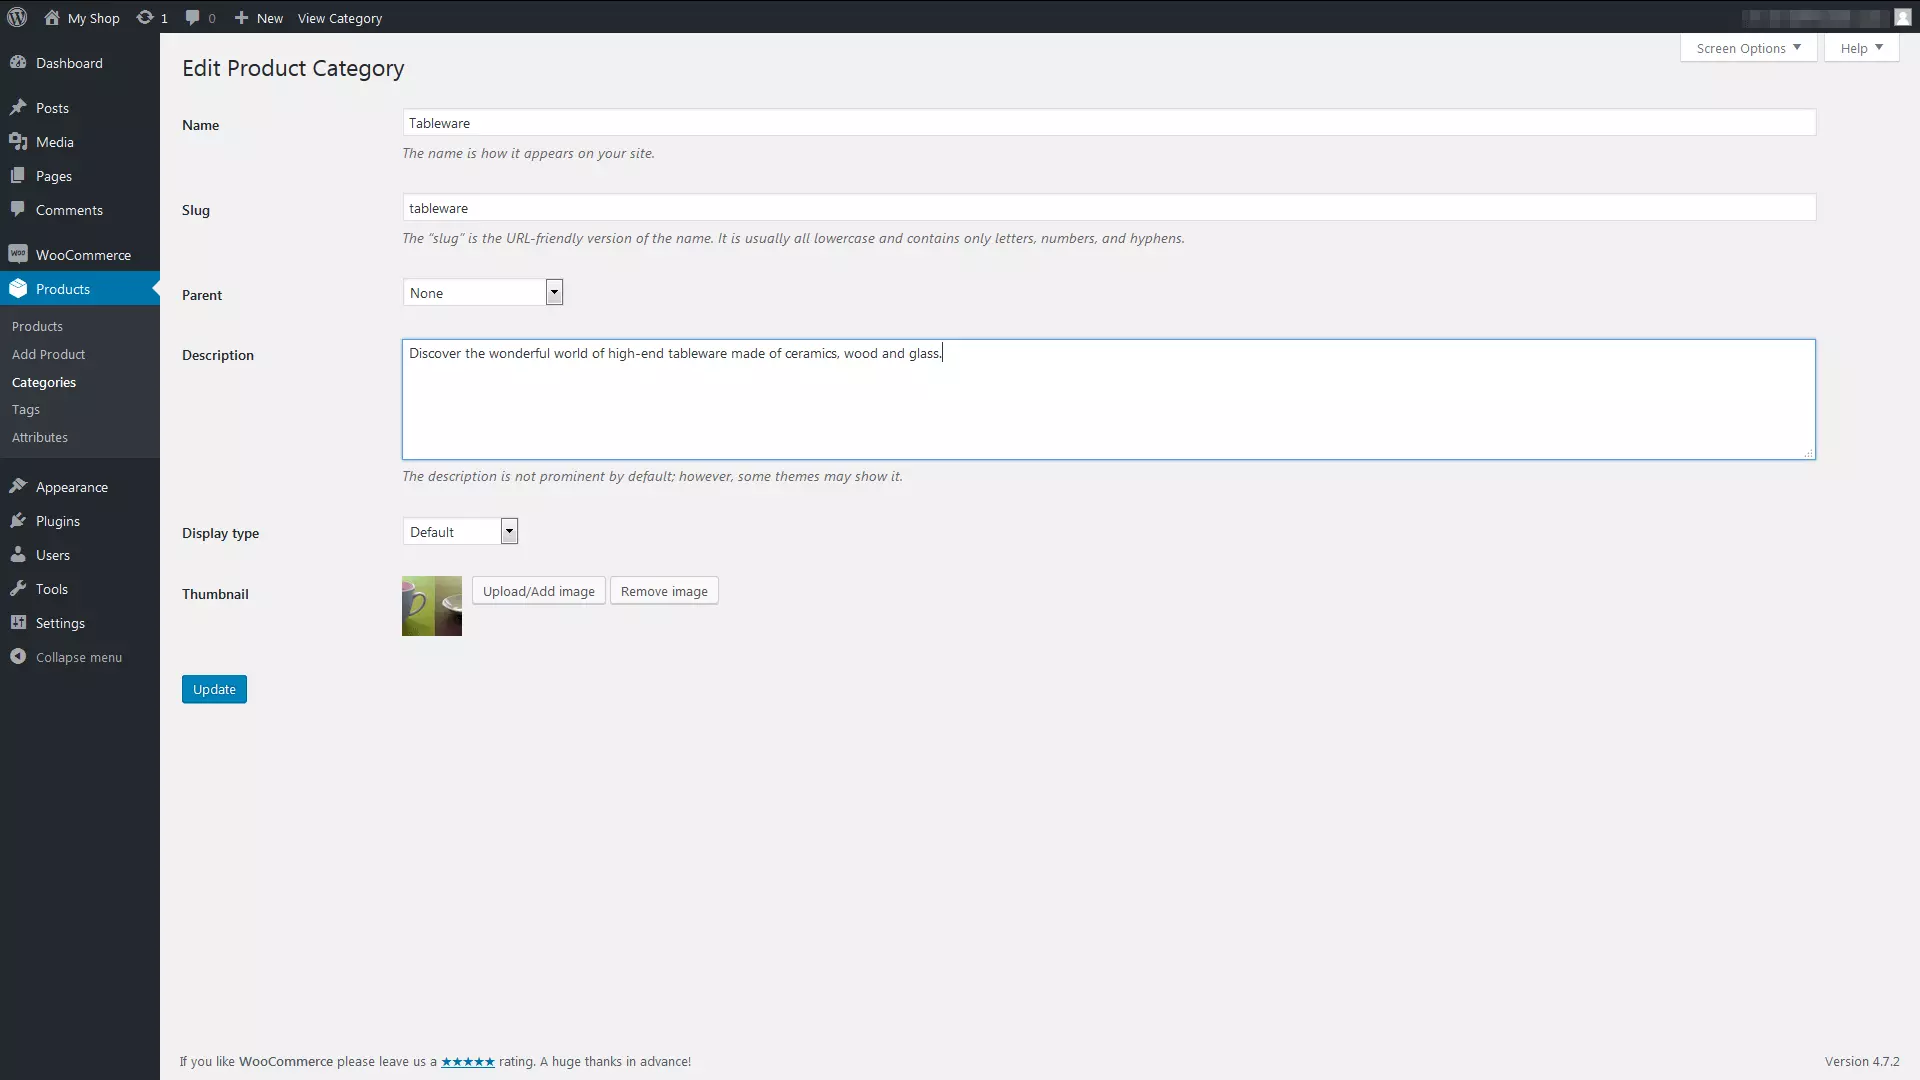Click the 'Edit Product Category' heading
This screenshot has height=1080, width=1920.
[x=293, y=68]
